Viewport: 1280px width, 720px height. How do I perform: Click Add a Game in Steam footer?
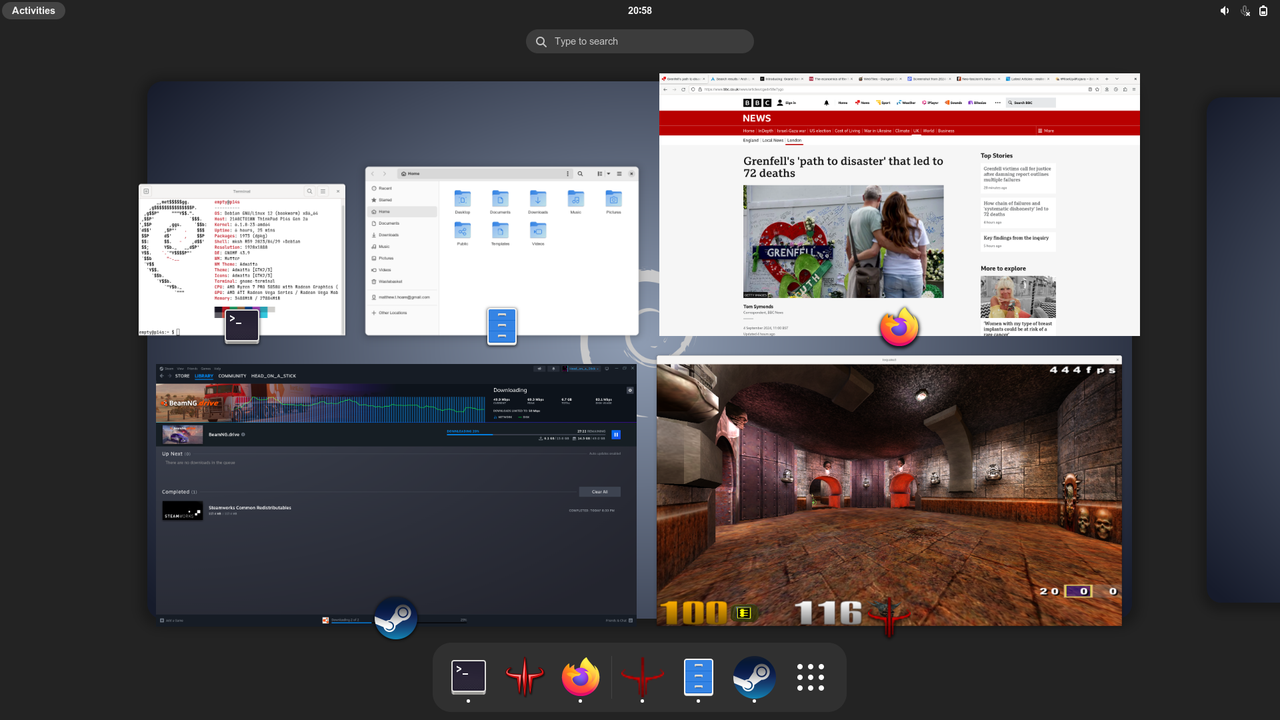pos(170,620)
